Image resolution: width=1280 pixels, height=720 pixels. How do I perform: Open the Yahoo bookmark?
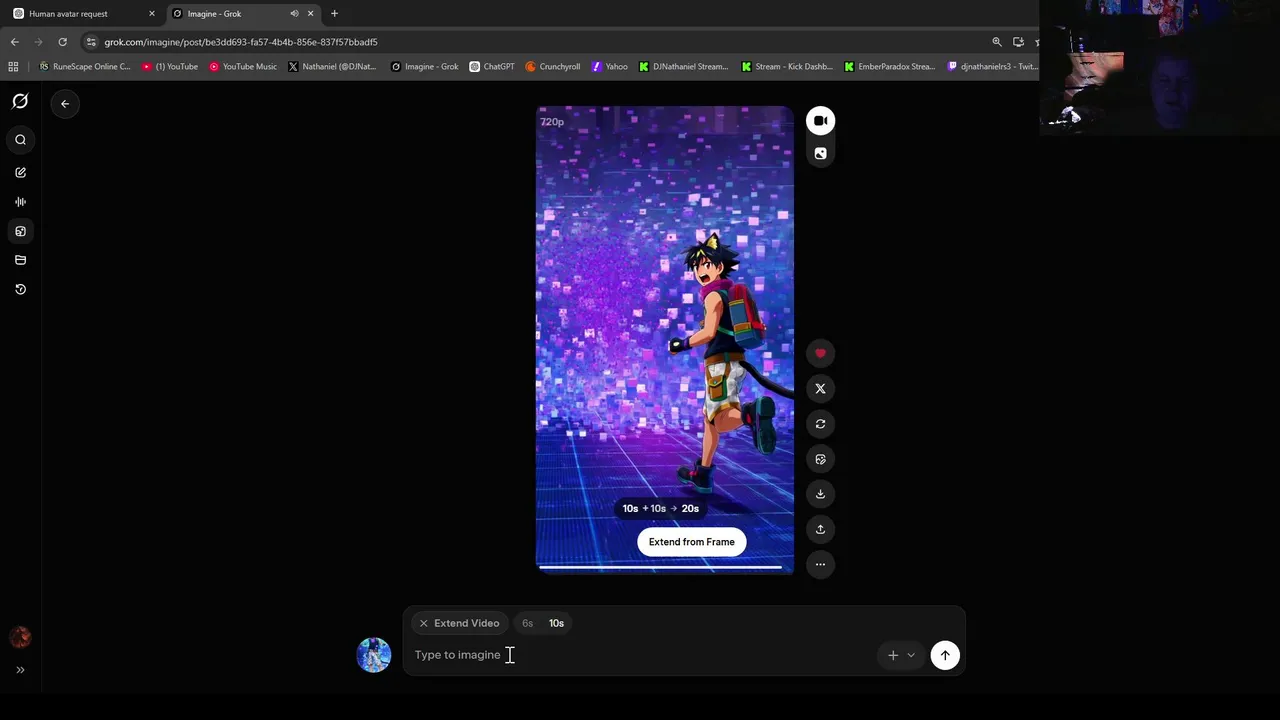click(610, 67)
